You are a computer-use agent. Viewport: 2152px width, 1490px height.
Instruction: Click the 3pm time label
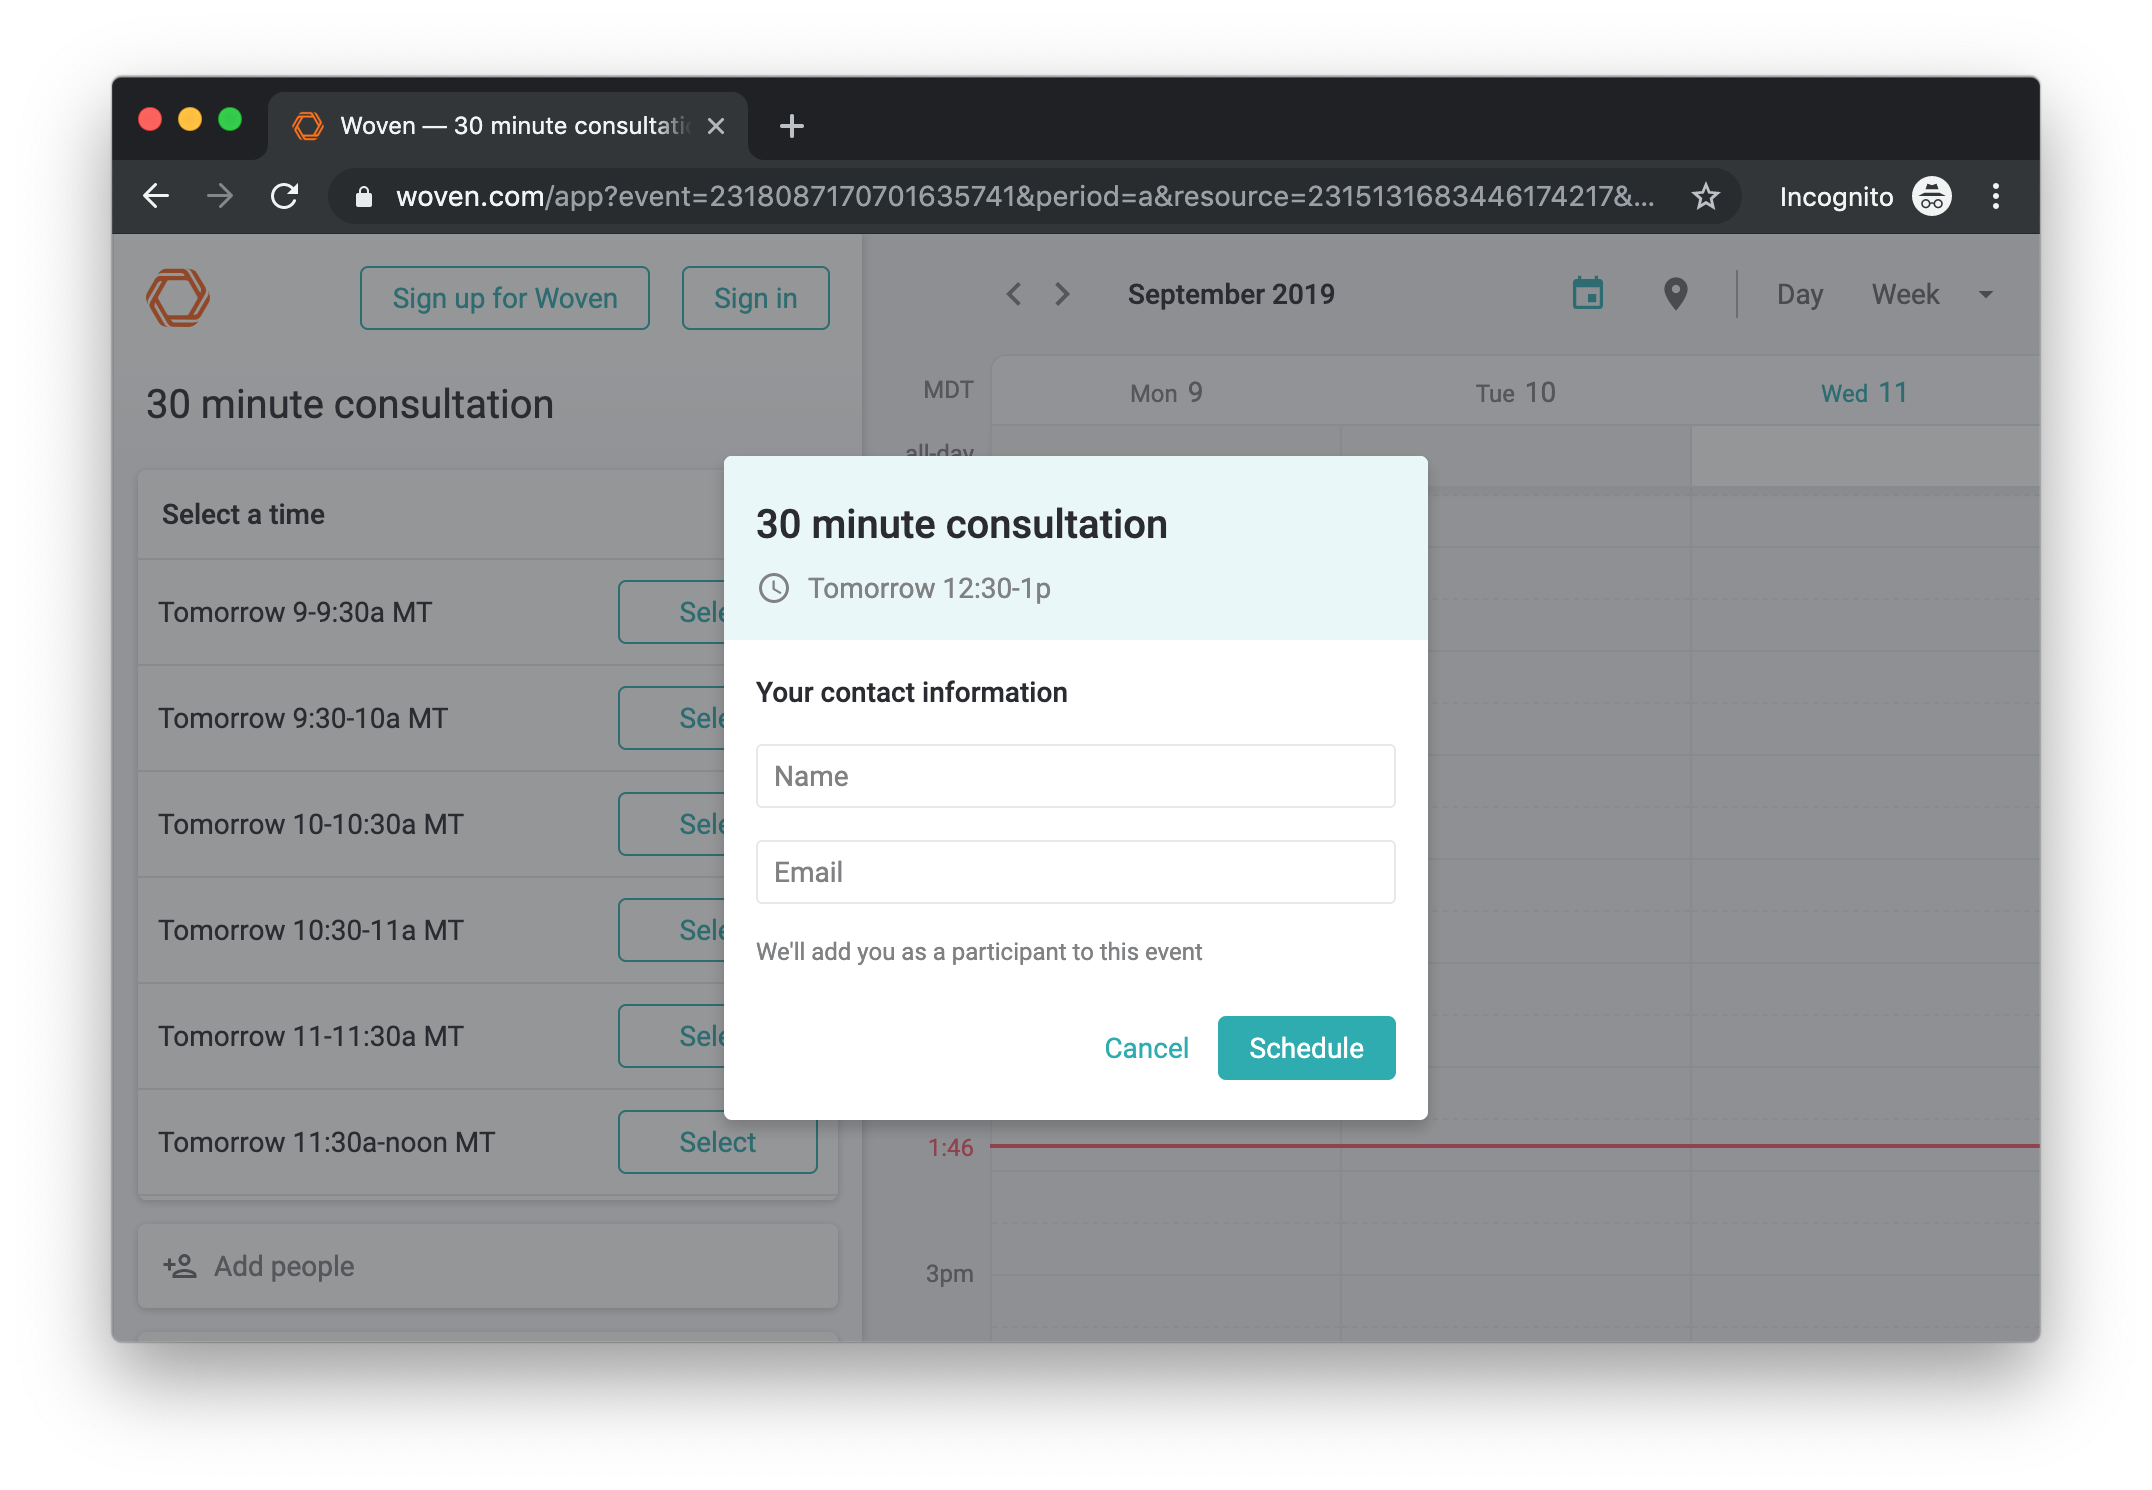pyautogui.click(x=949, y=1273)
